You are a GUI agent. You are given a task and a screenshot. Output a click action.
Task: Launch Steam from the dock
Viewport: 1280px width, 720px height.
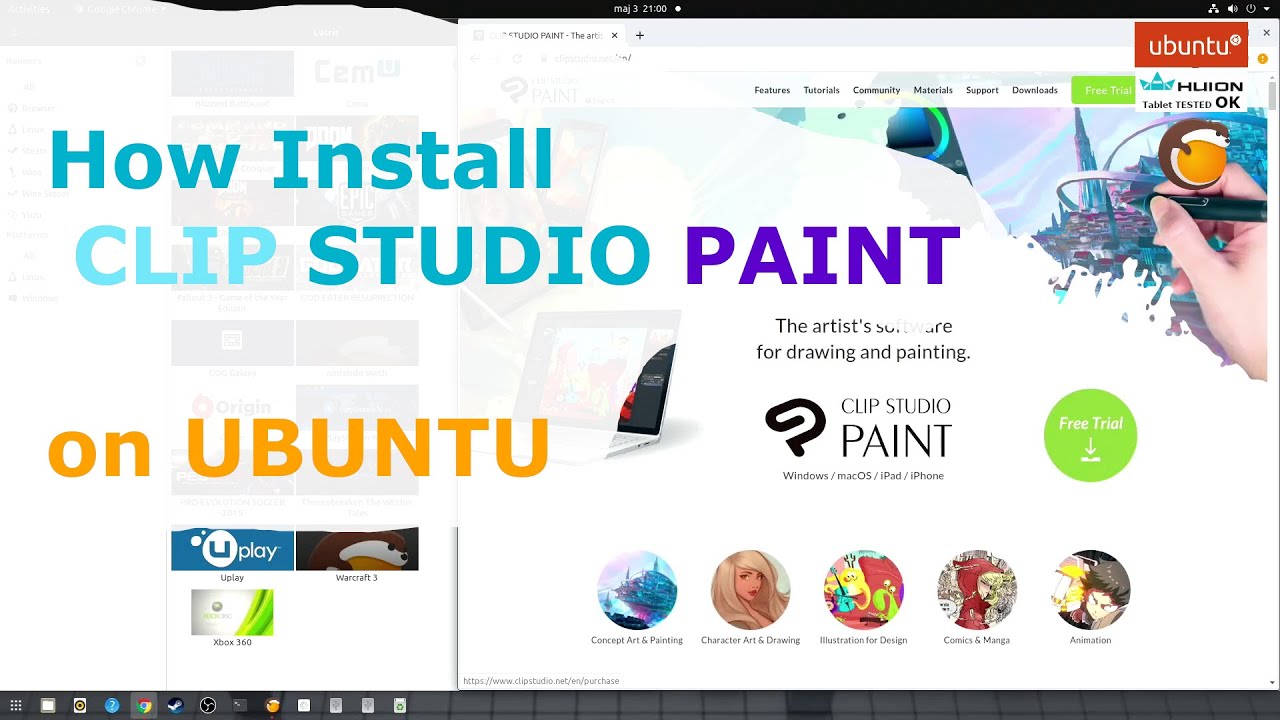[x=176, y=706]
